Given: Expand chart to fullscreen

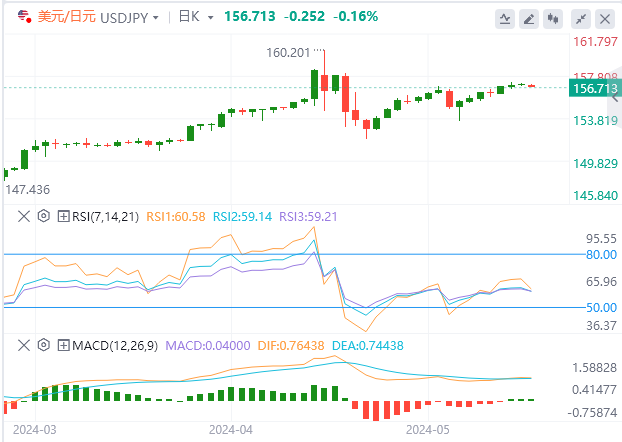Looking at the screenshot, I should point(582,19).
